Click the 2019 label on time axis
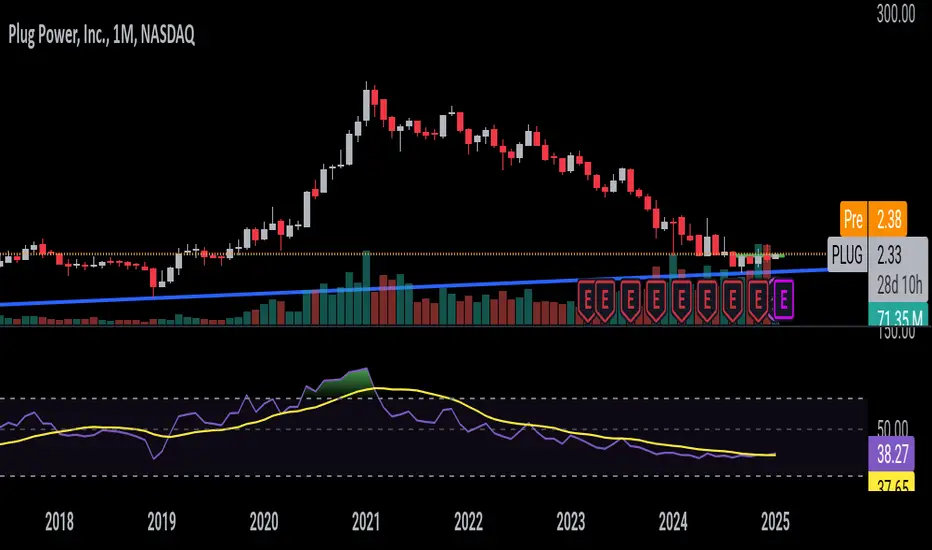 pyautogui.click(x=161, y=522)
